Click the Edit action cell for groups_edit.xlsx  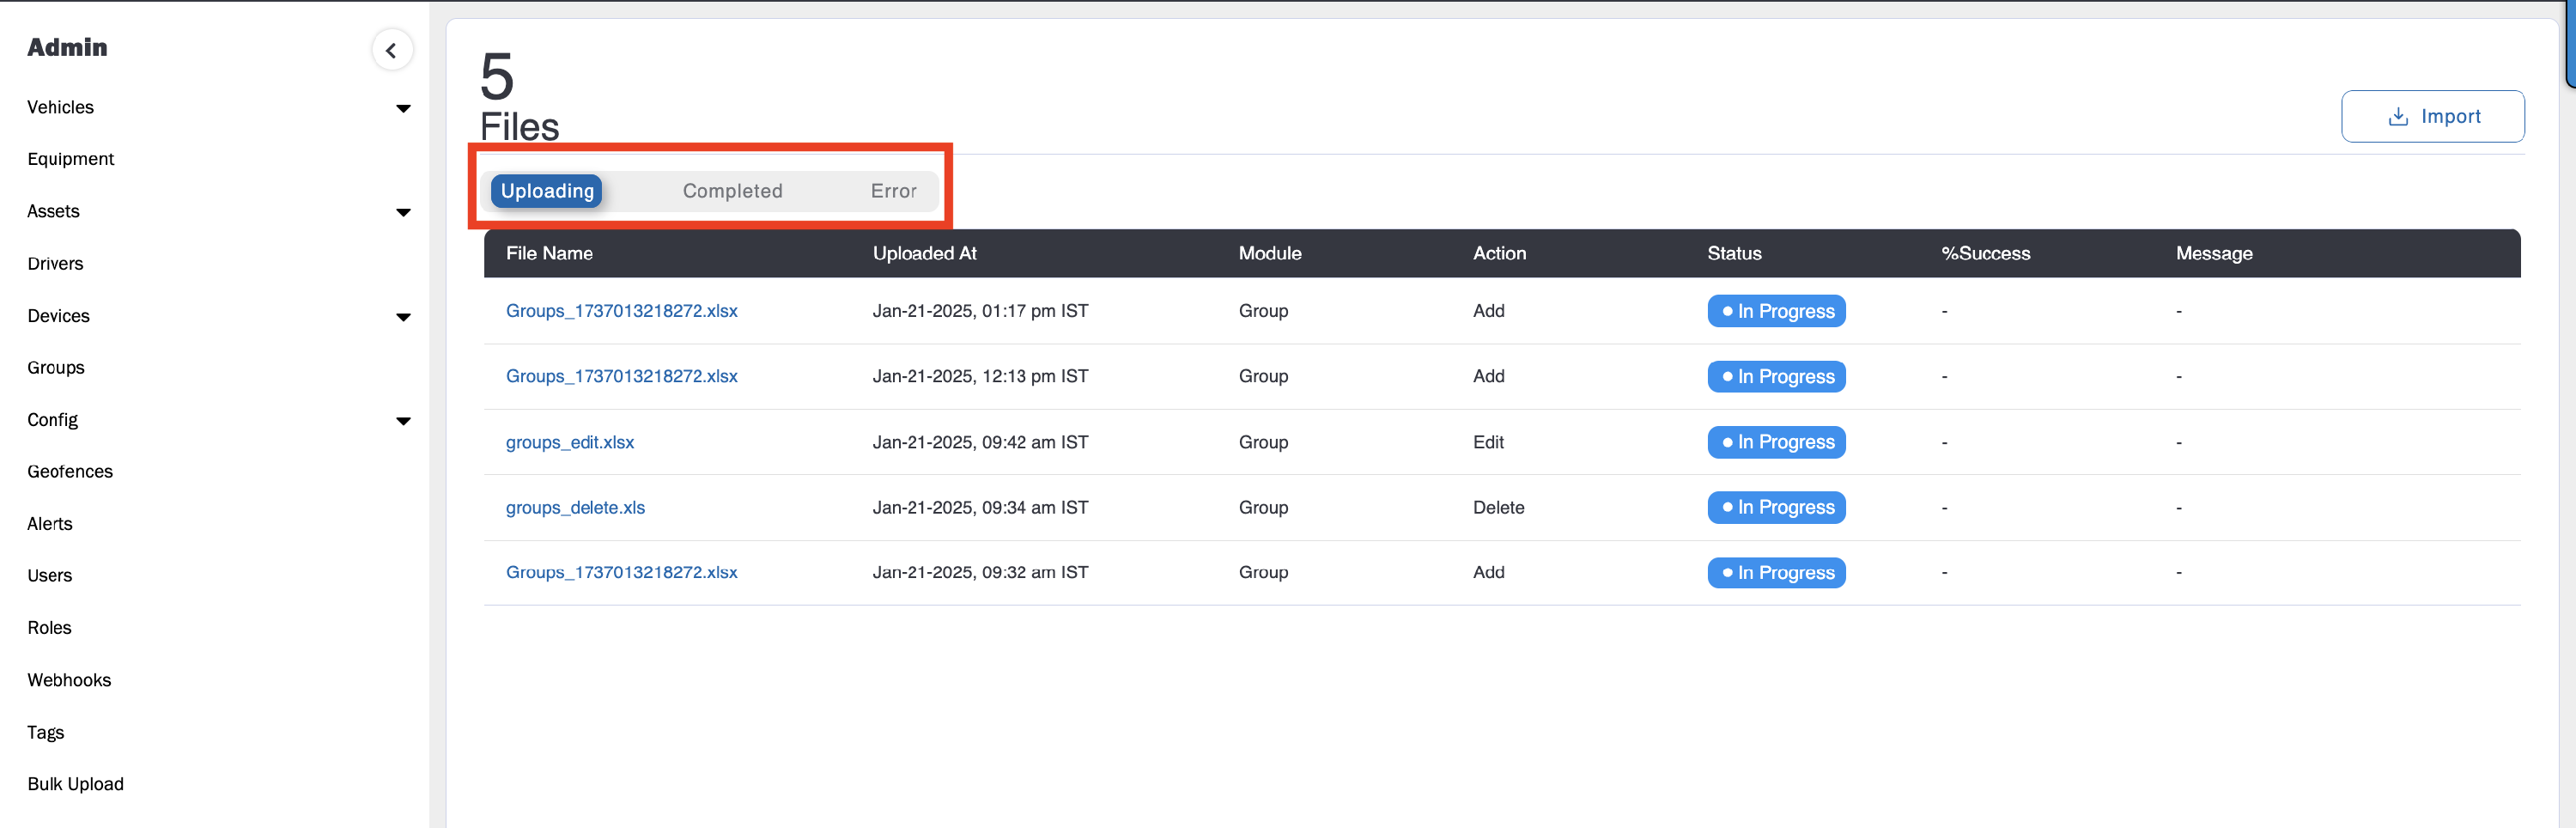[1488, 442]
